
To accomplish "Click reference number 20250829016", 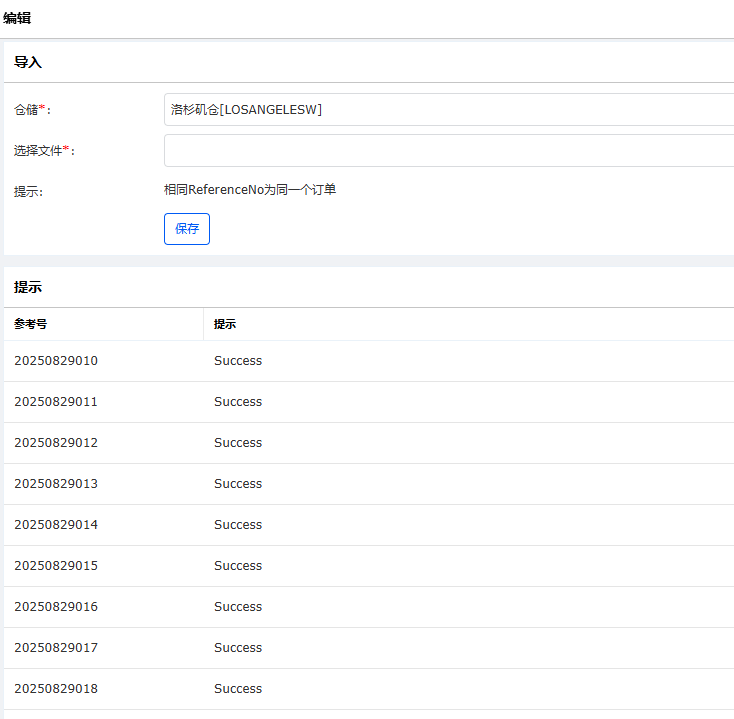I will coord(56,607).
